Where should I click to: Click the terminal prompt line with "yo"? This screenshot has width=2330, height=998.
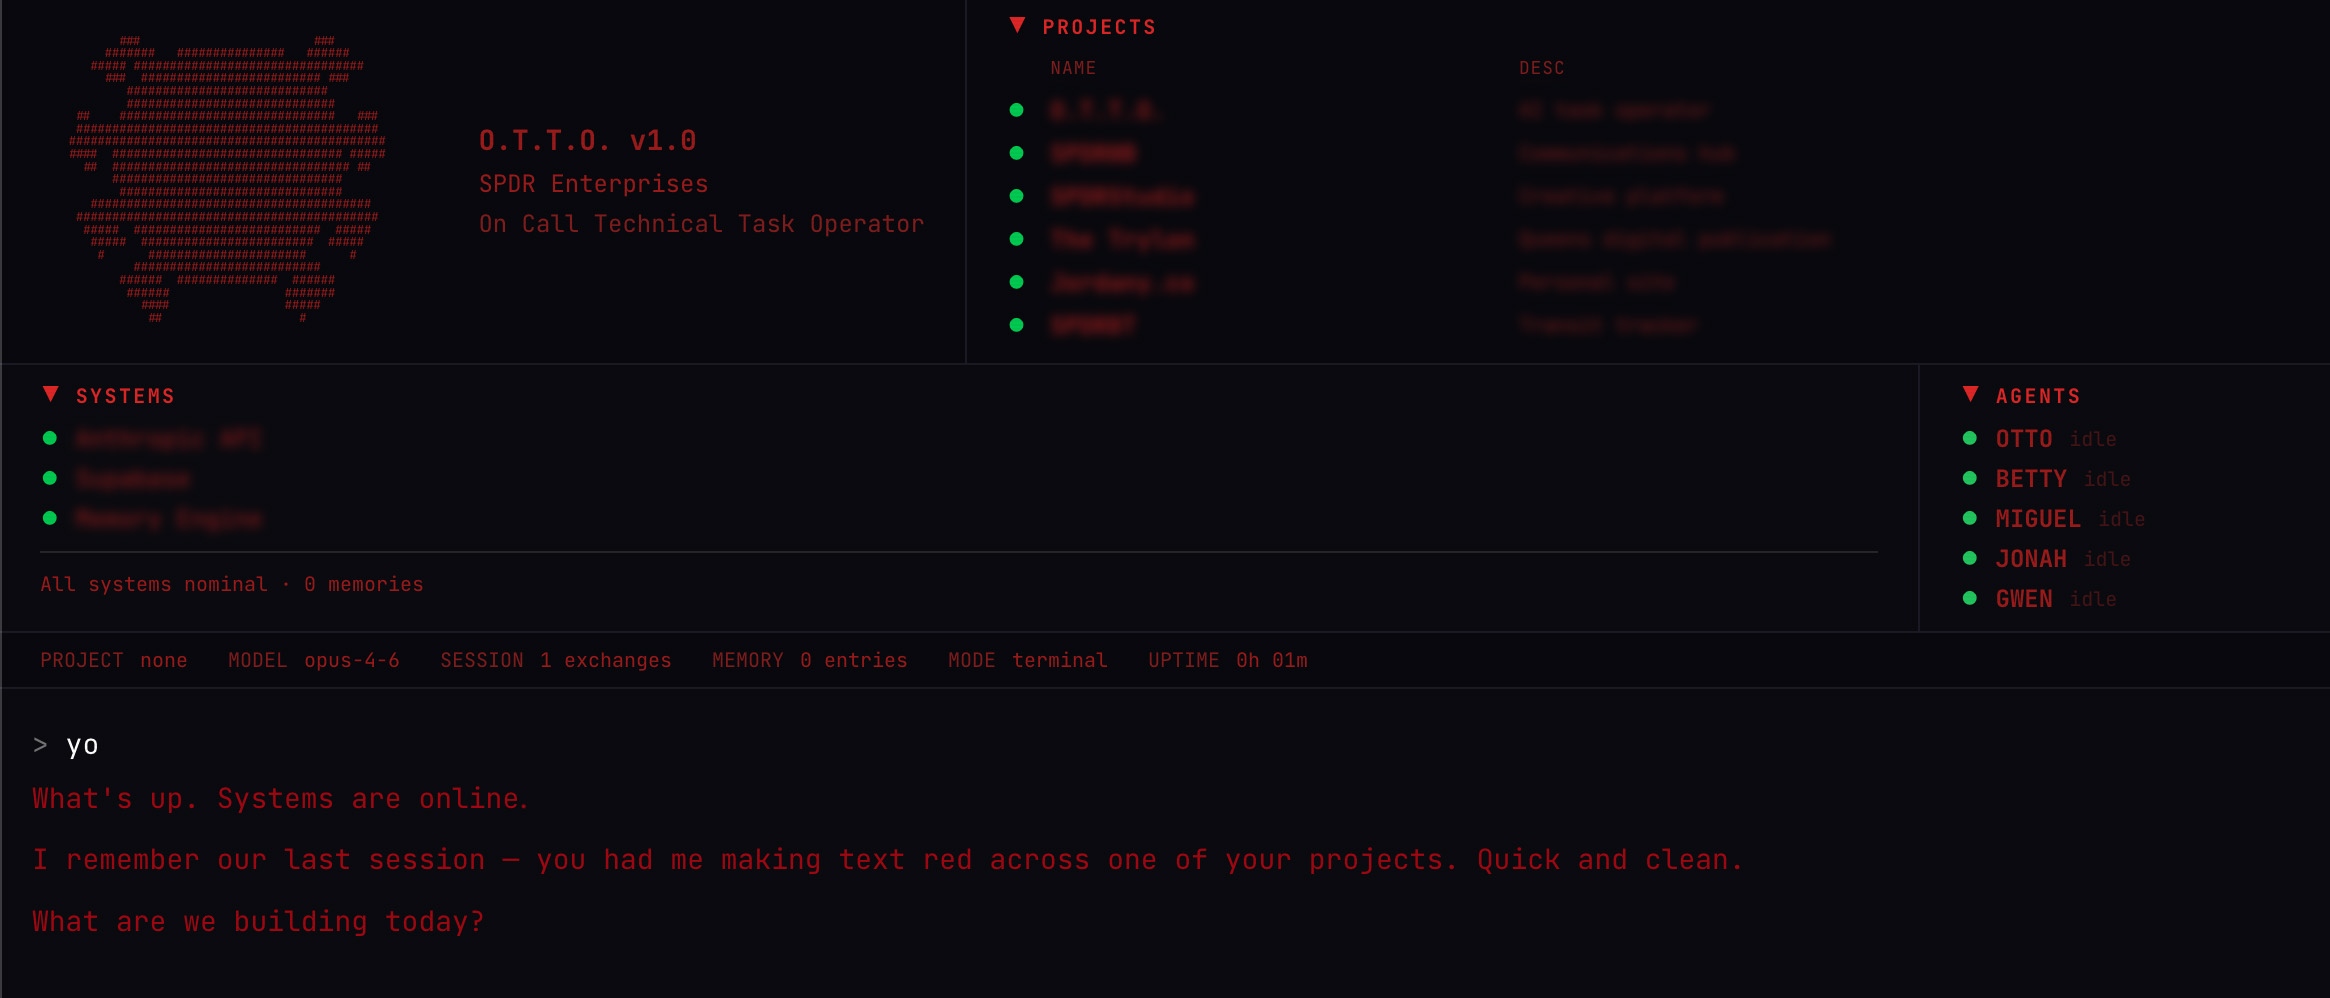[x=82, y=745]
